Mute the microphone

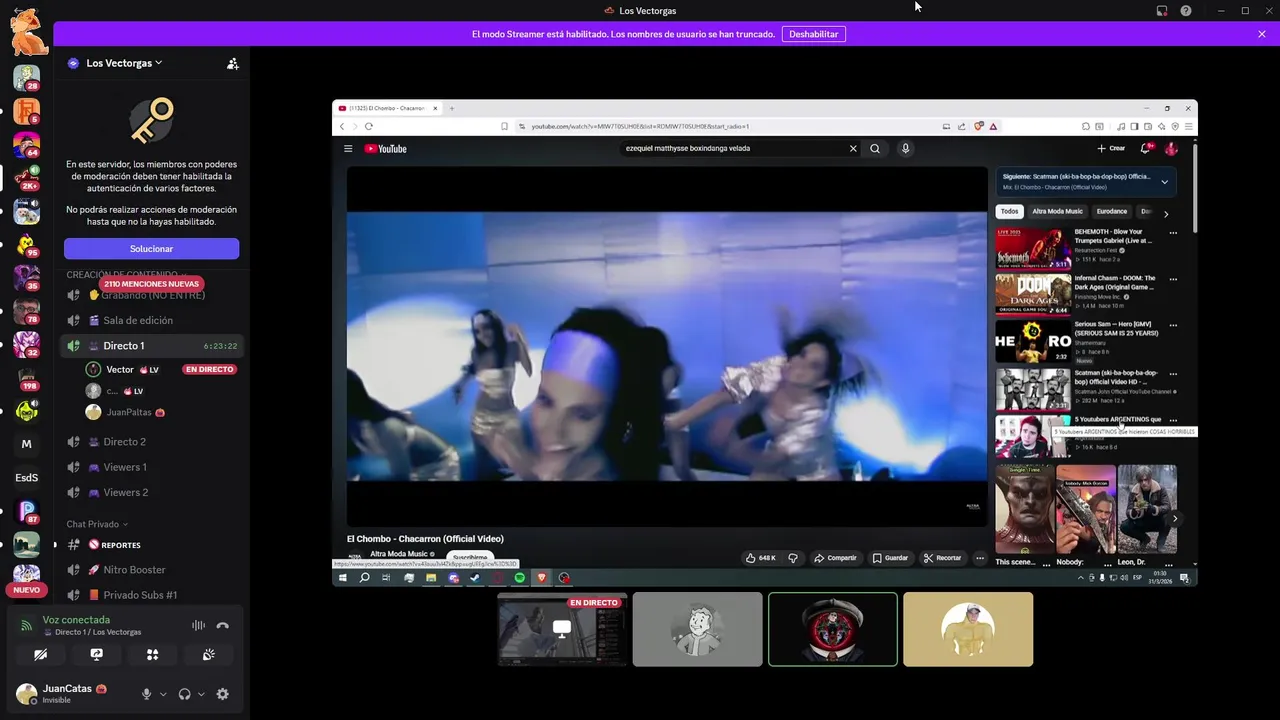point(146,694)
